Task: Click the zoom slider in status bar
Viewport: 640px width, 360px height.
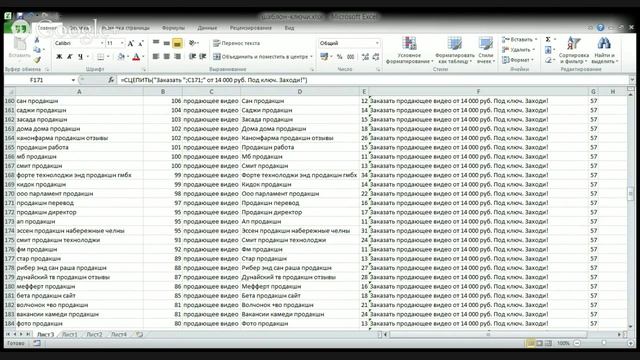Action: point(604,343)
